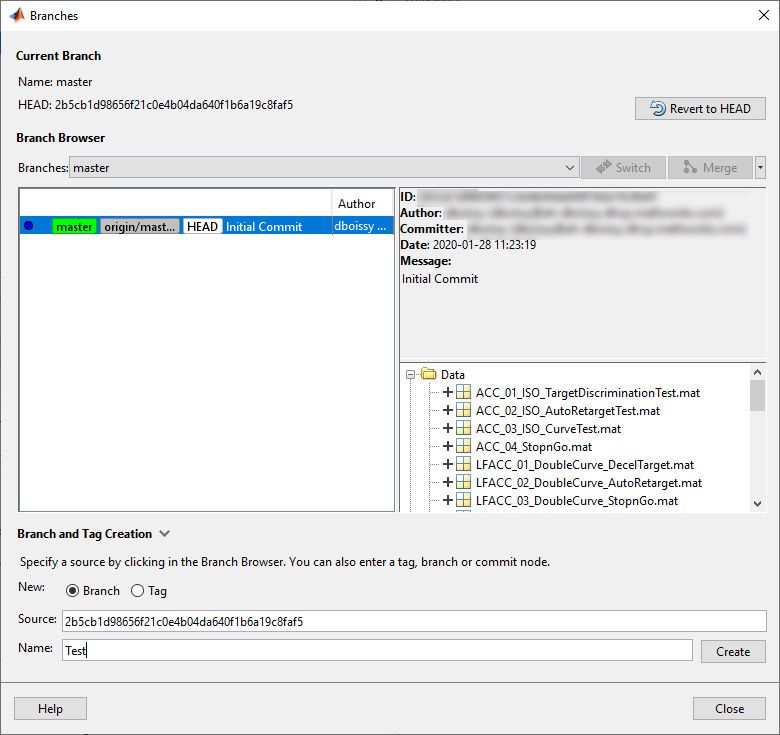Open the Merge options dropdown arrow
Screen dimensions: 780x735
click(x=760, y=168)
